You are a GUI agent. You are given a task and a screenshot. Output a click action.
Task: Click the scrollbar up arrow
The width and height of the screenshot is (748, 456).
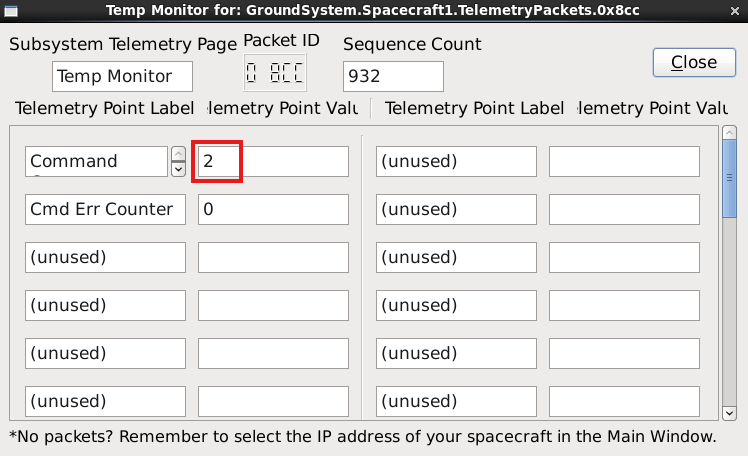pyautogui.click(x=729, y=134)
